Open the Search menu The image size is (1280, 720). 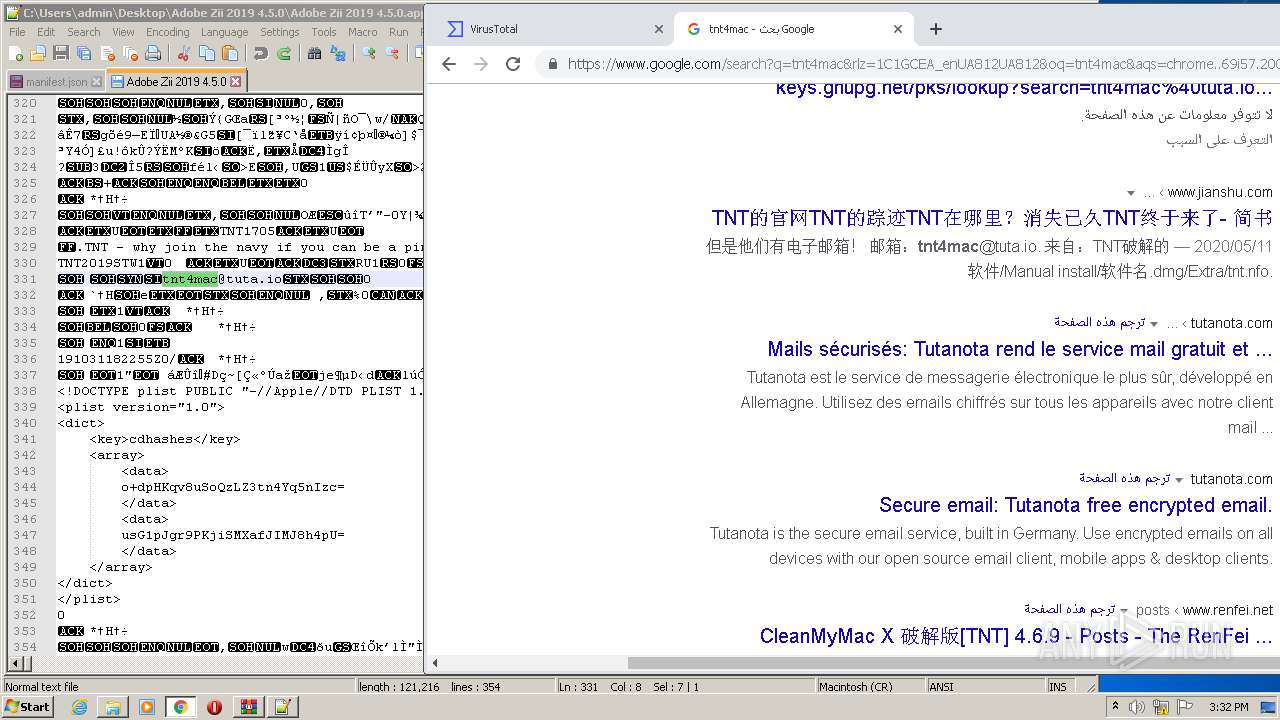click(84, 32)
